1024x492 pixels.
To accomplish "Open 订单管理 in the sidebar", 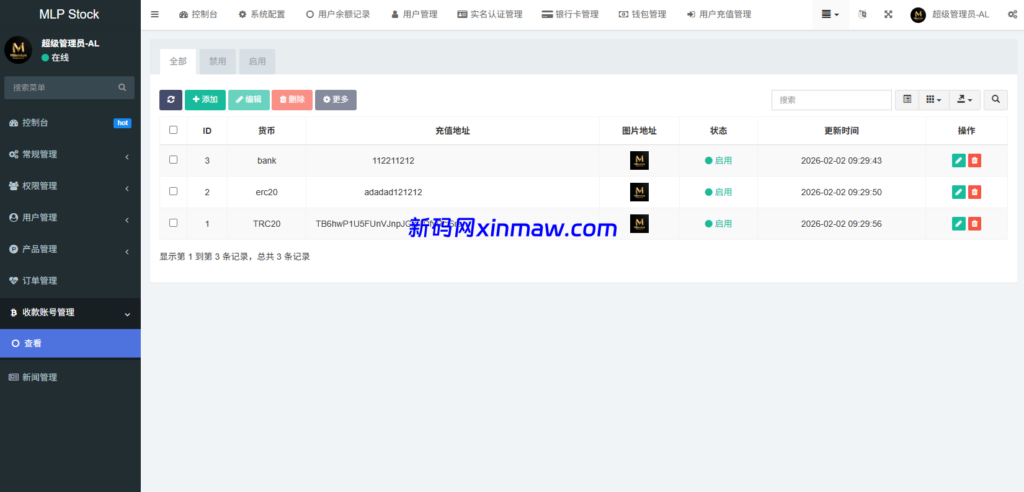I will [x=70, y=281].
